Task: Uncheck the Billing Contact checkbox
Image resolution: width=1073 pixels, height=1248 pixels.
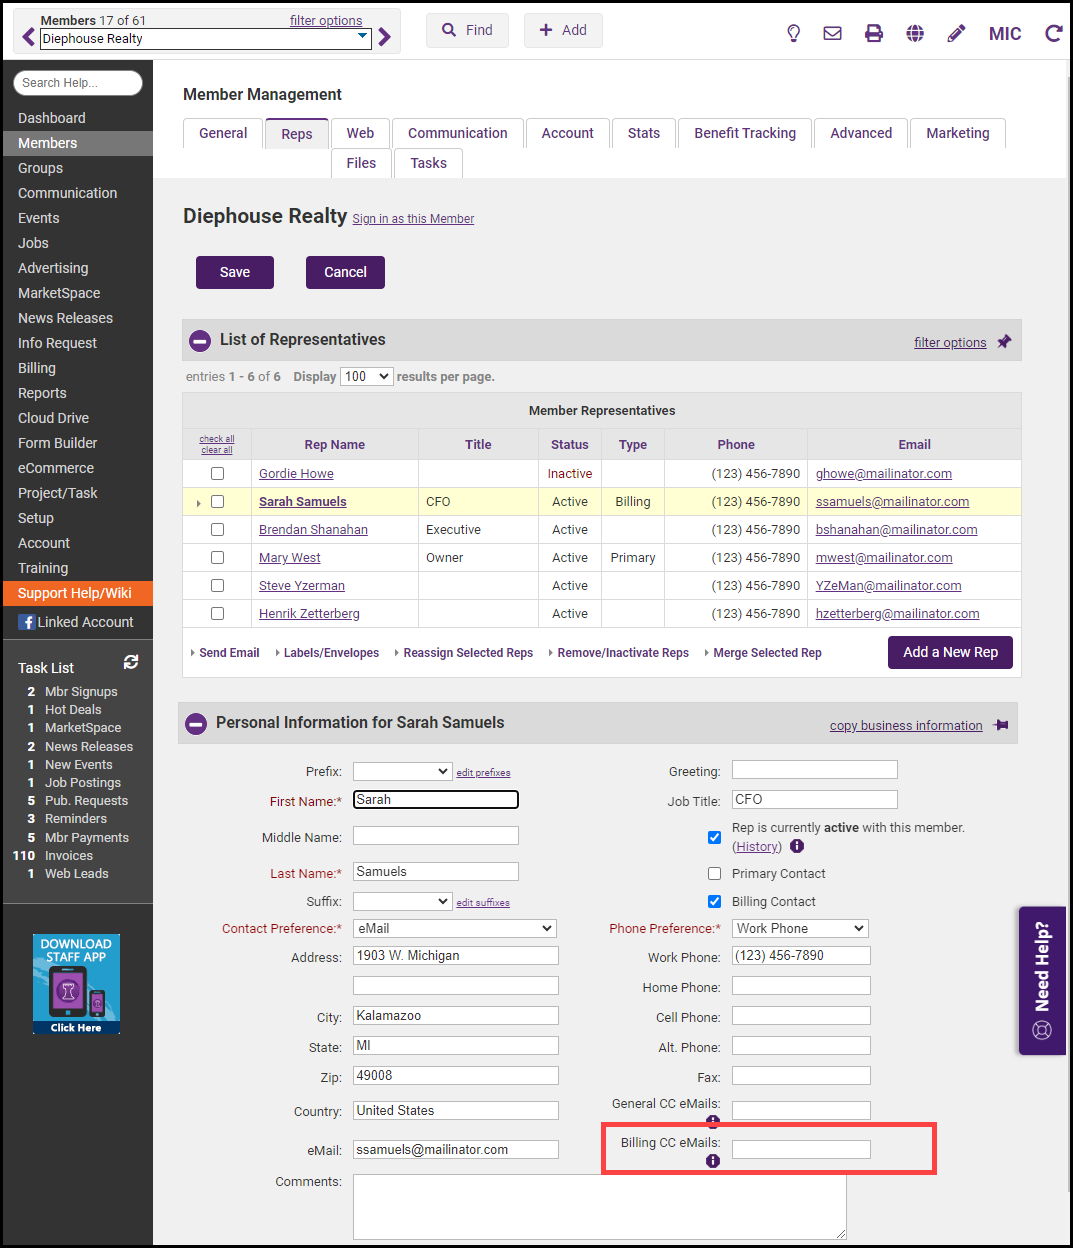Action: 714,902
